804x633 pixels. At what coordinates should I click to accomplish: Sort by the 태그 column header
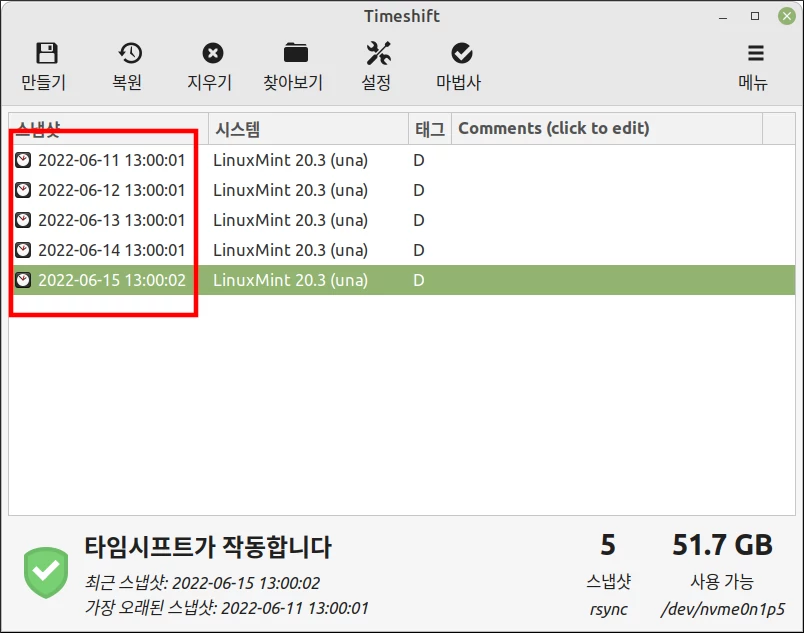tap(430, 129)
